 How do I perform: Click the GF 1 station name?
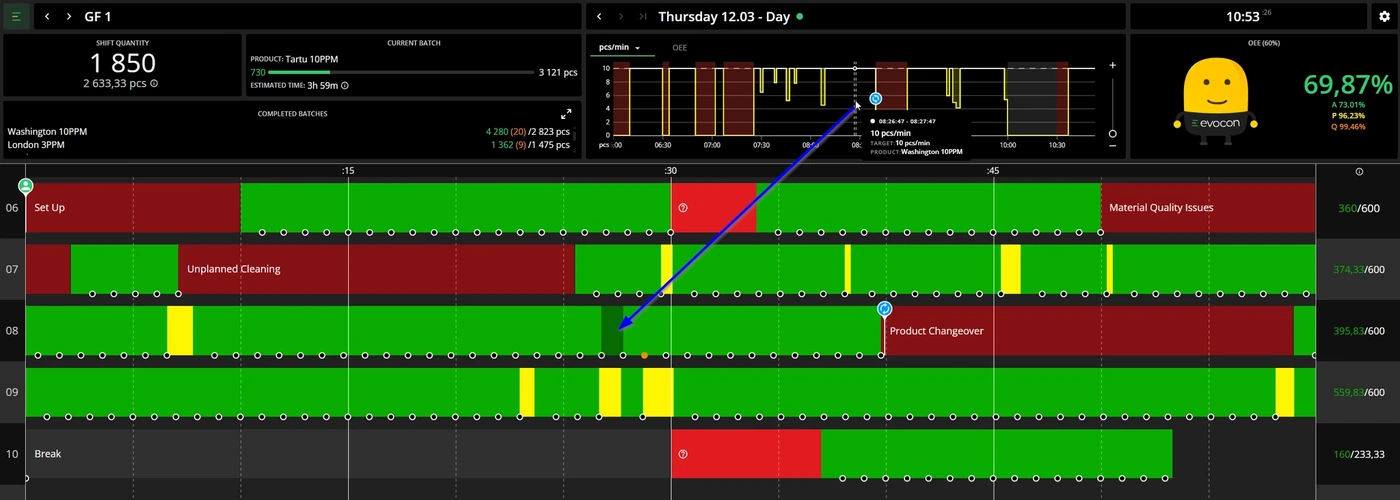98,17
